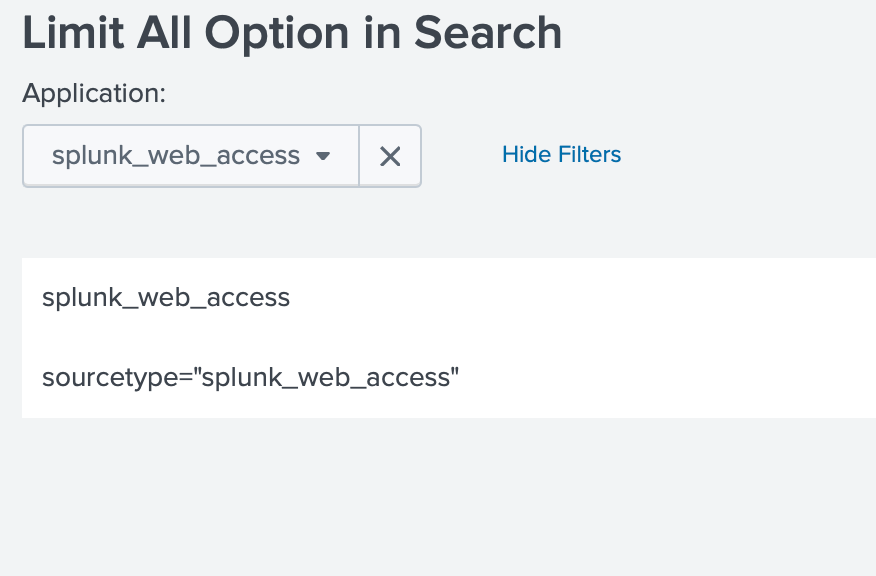This screenshot has height=576, width=876.
Task: Hide the filters panel
Action: point(561,155)
